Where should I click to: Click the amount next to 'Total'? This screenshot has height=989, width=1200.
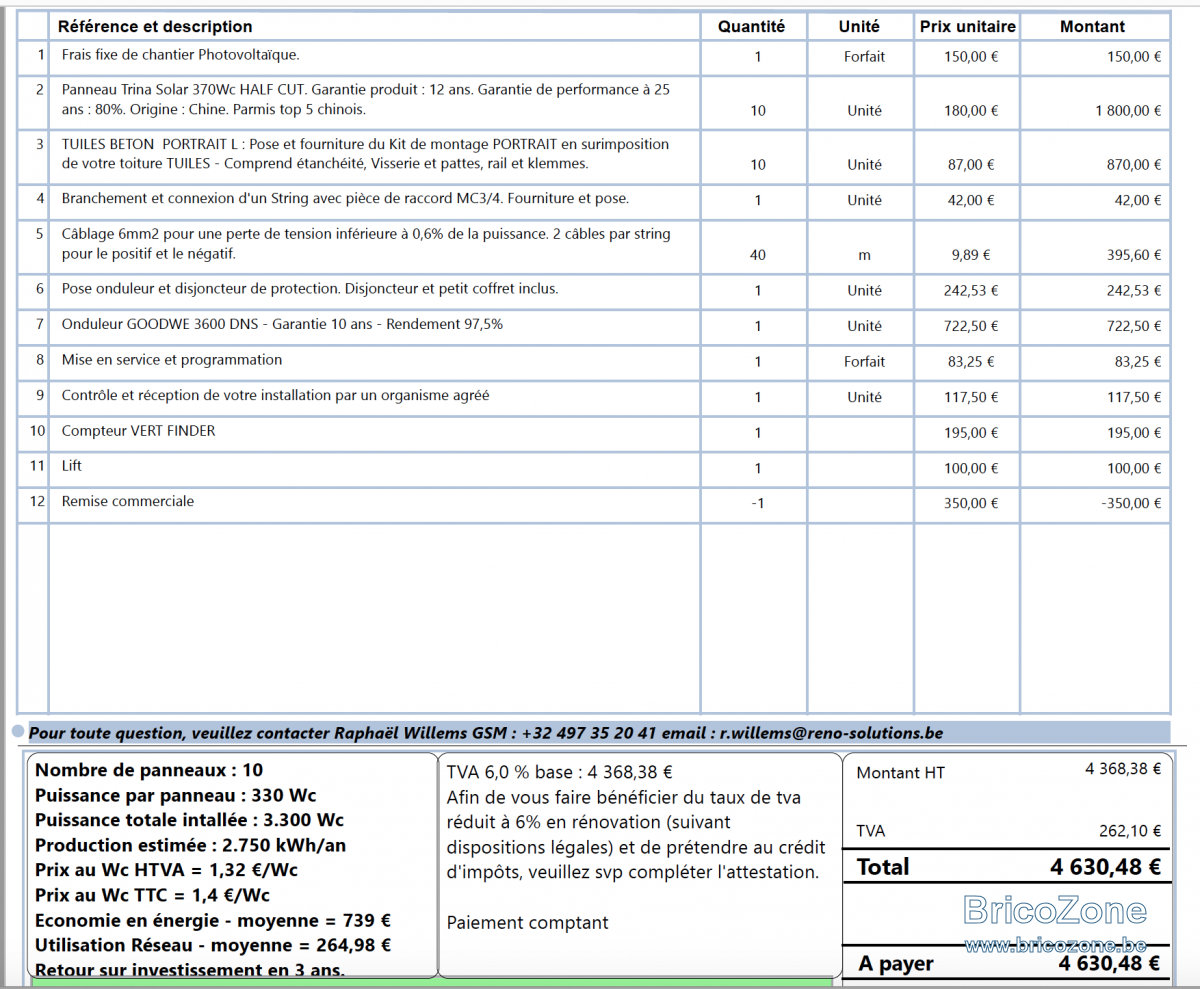pyautogui.click(x=1105, y=867)
